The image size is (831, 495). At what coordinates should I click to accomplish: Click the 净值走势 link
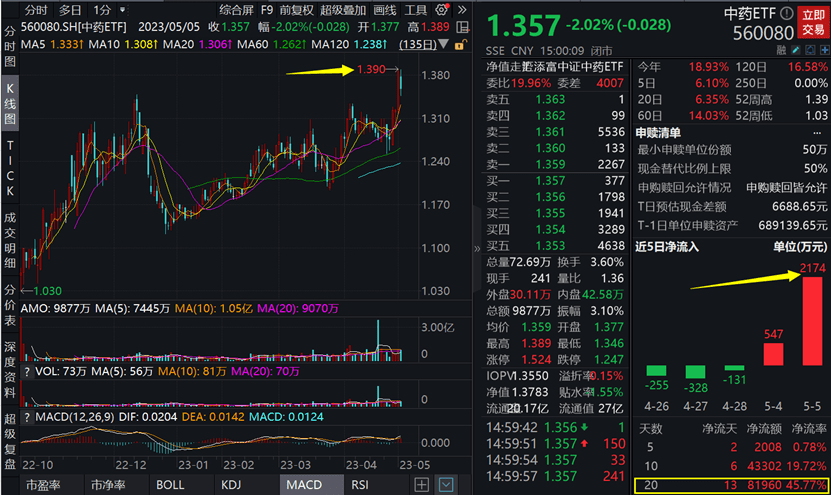[x=504, y=67]
